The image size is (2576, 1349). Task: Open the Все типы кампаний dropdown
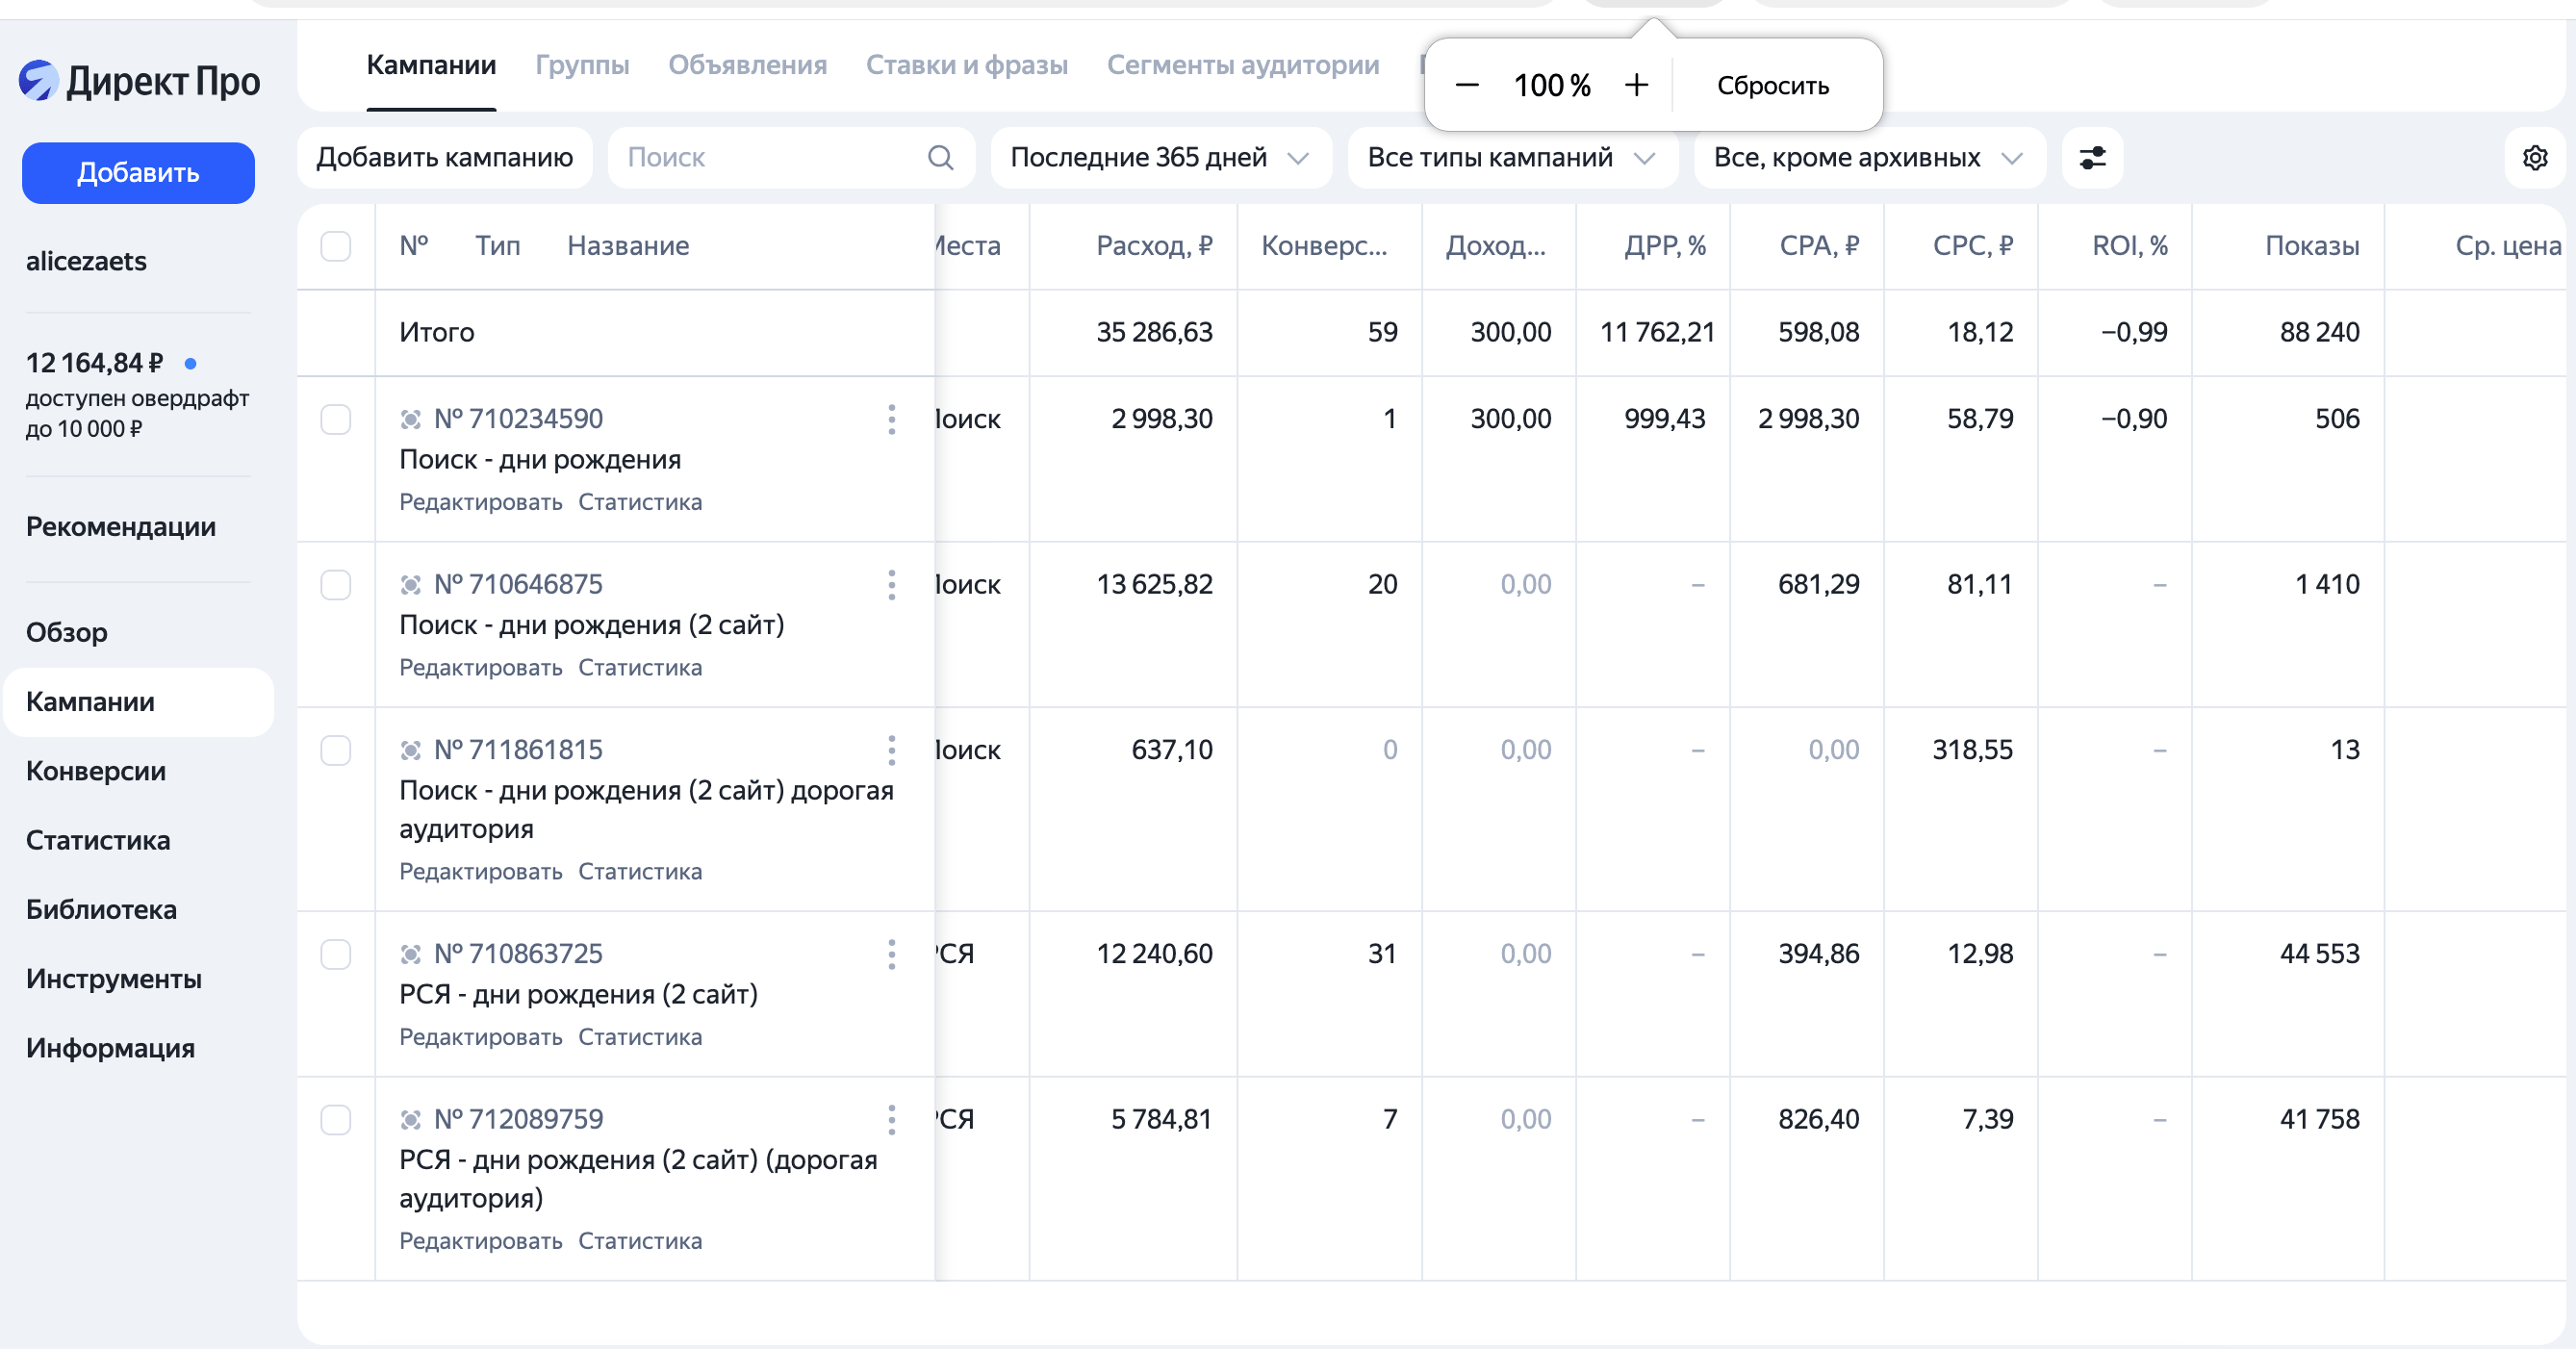coord(1512,158)
